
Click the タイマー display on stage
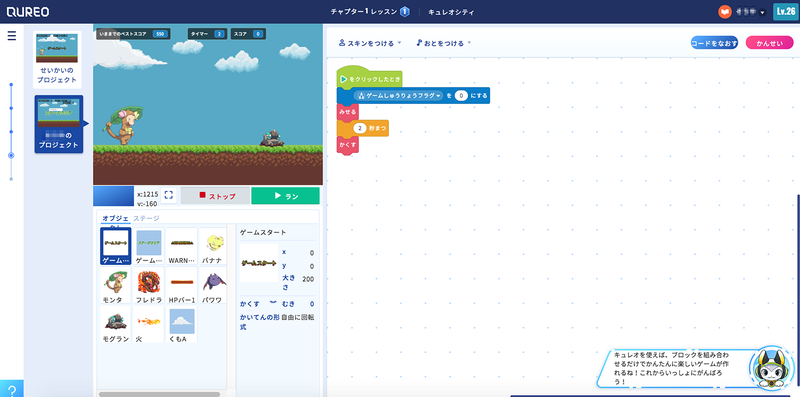click(208, 34)
